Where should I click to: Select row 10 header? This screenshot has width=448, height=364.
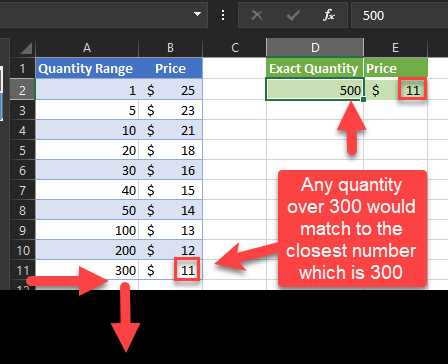22,250
